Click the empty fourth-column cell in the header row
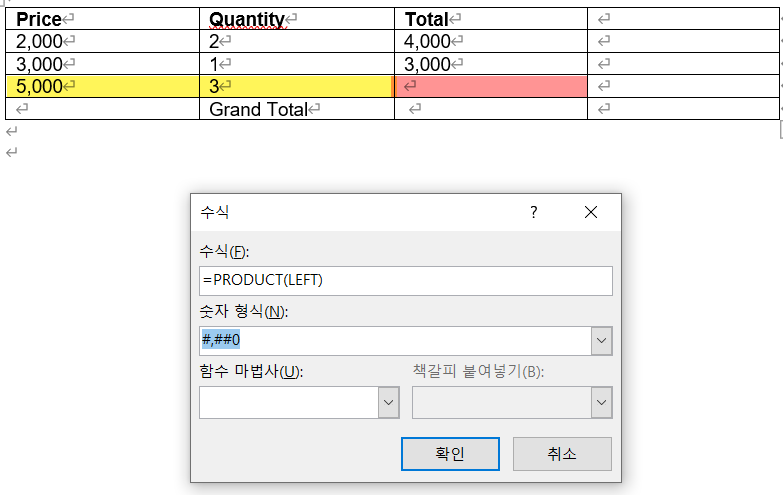This screenshot has width=783, height=495. pos(683,19)
